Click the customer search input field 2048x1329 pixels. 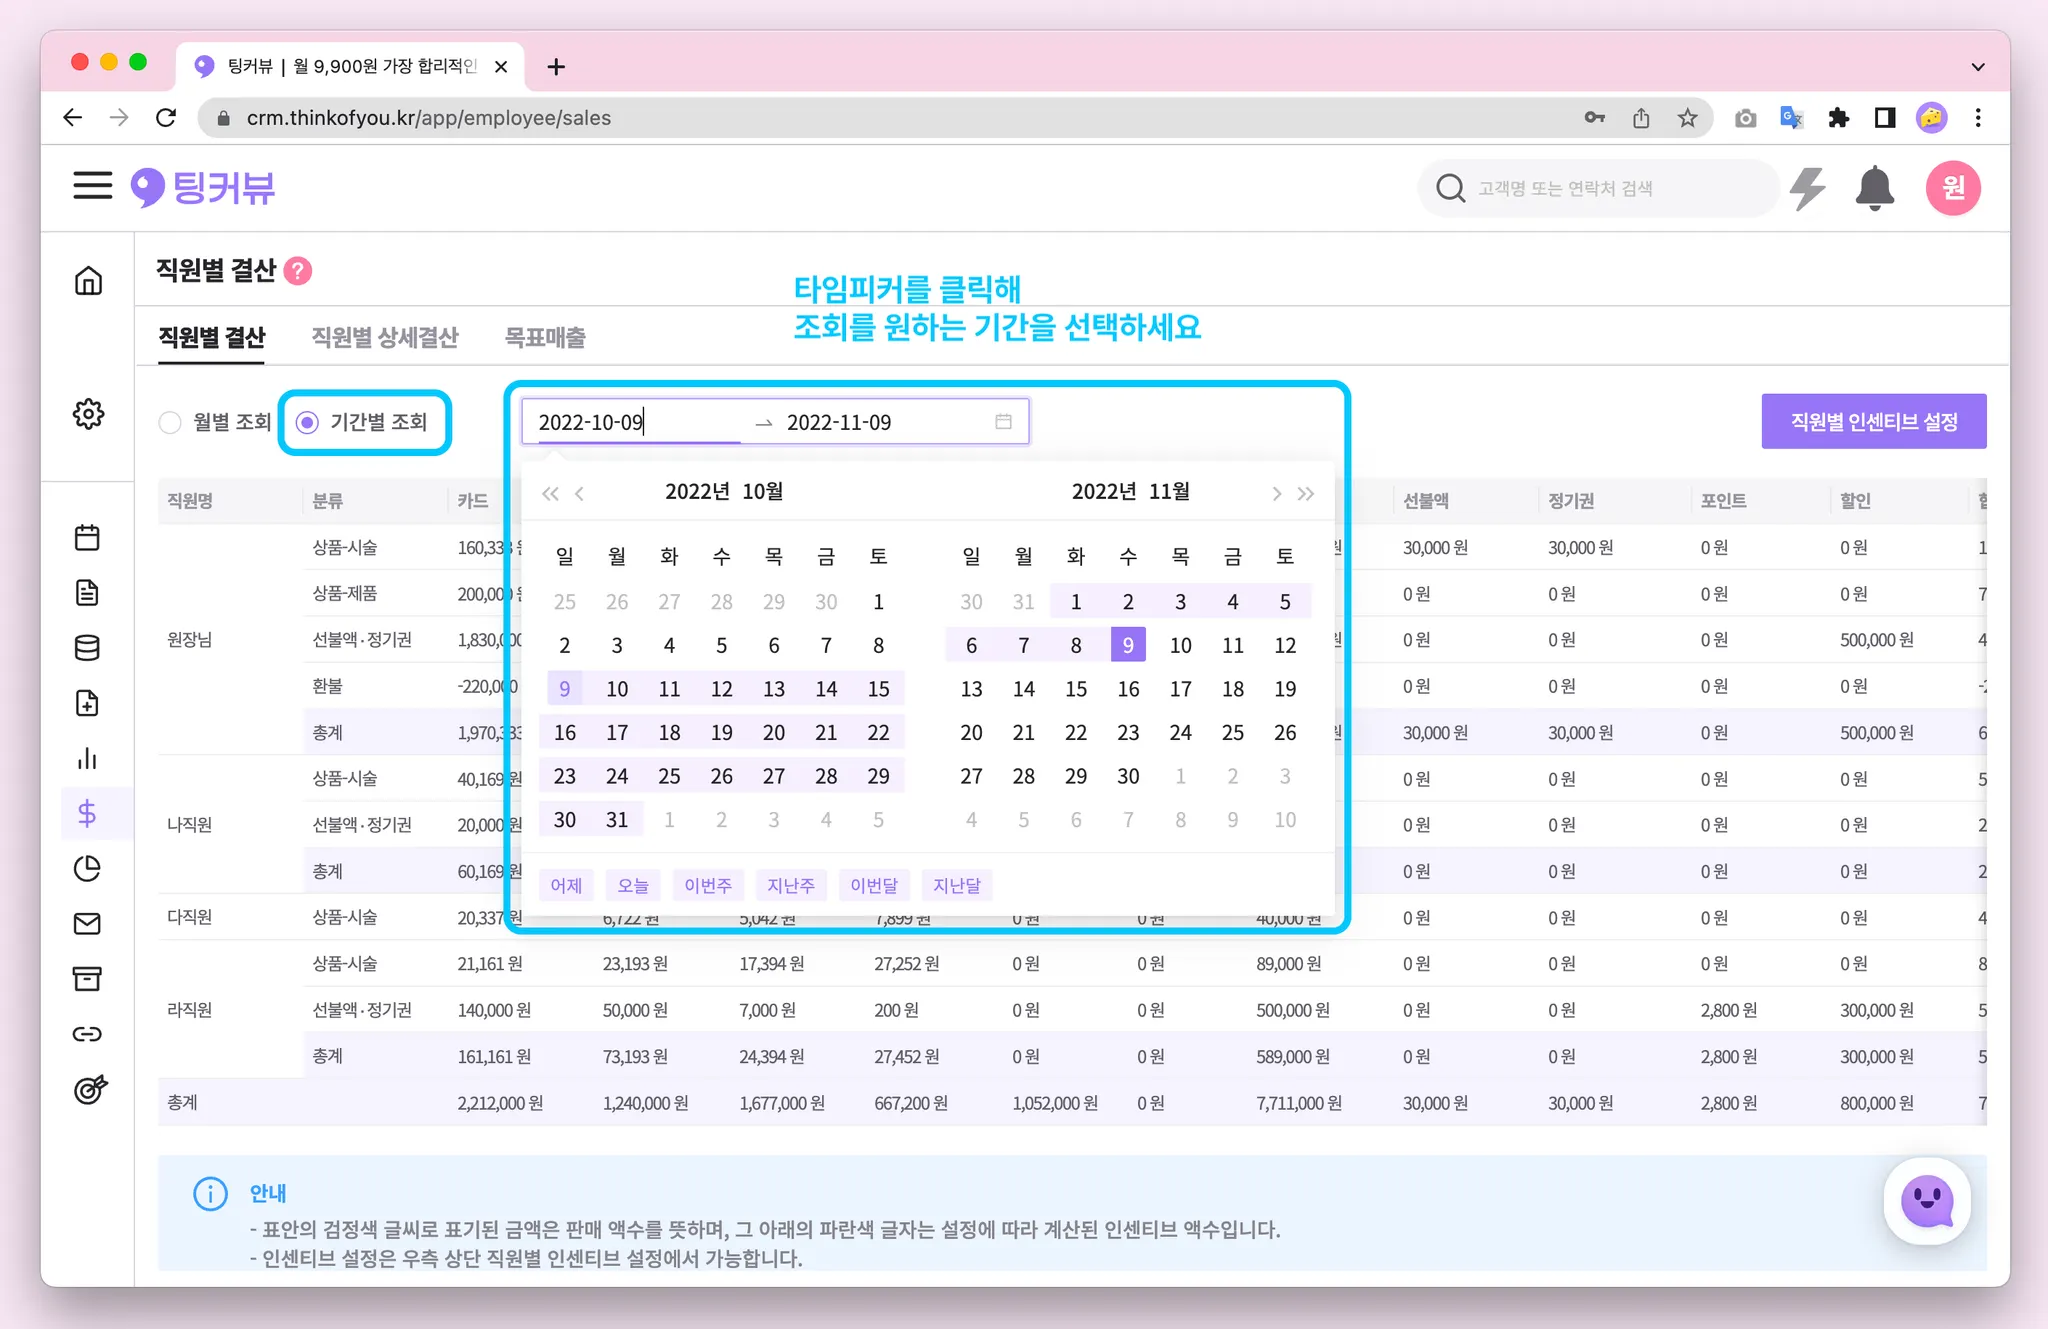1600,188
